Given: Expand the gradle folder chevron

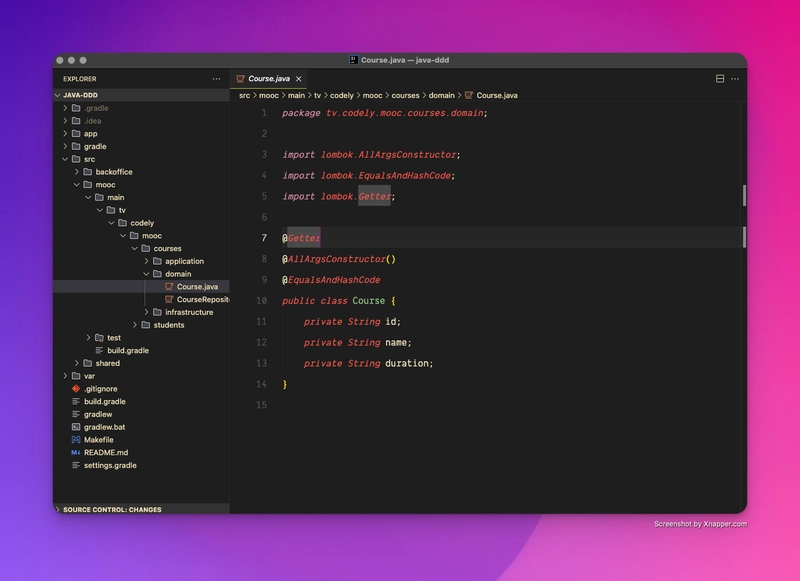Looking at the screenshot, I should (x=65, y=146).
